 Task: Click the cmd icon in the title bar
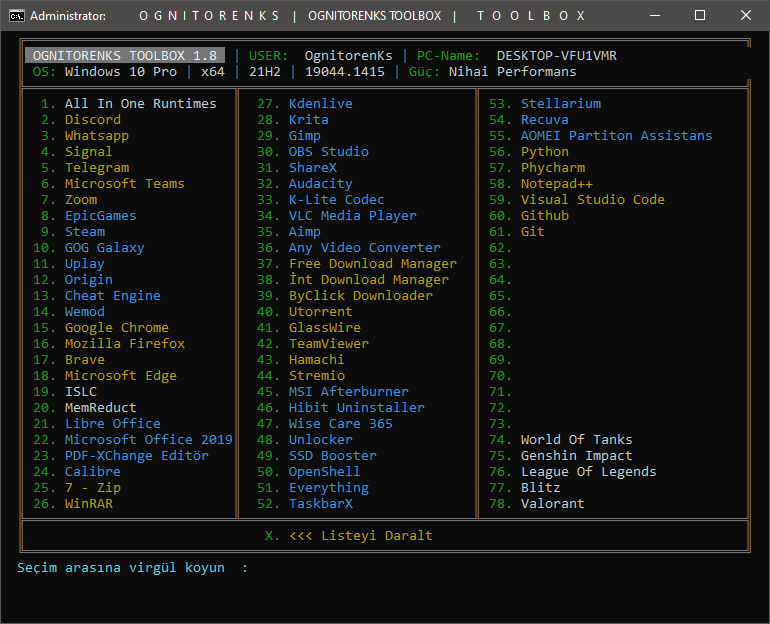click(x=16, y=16)
